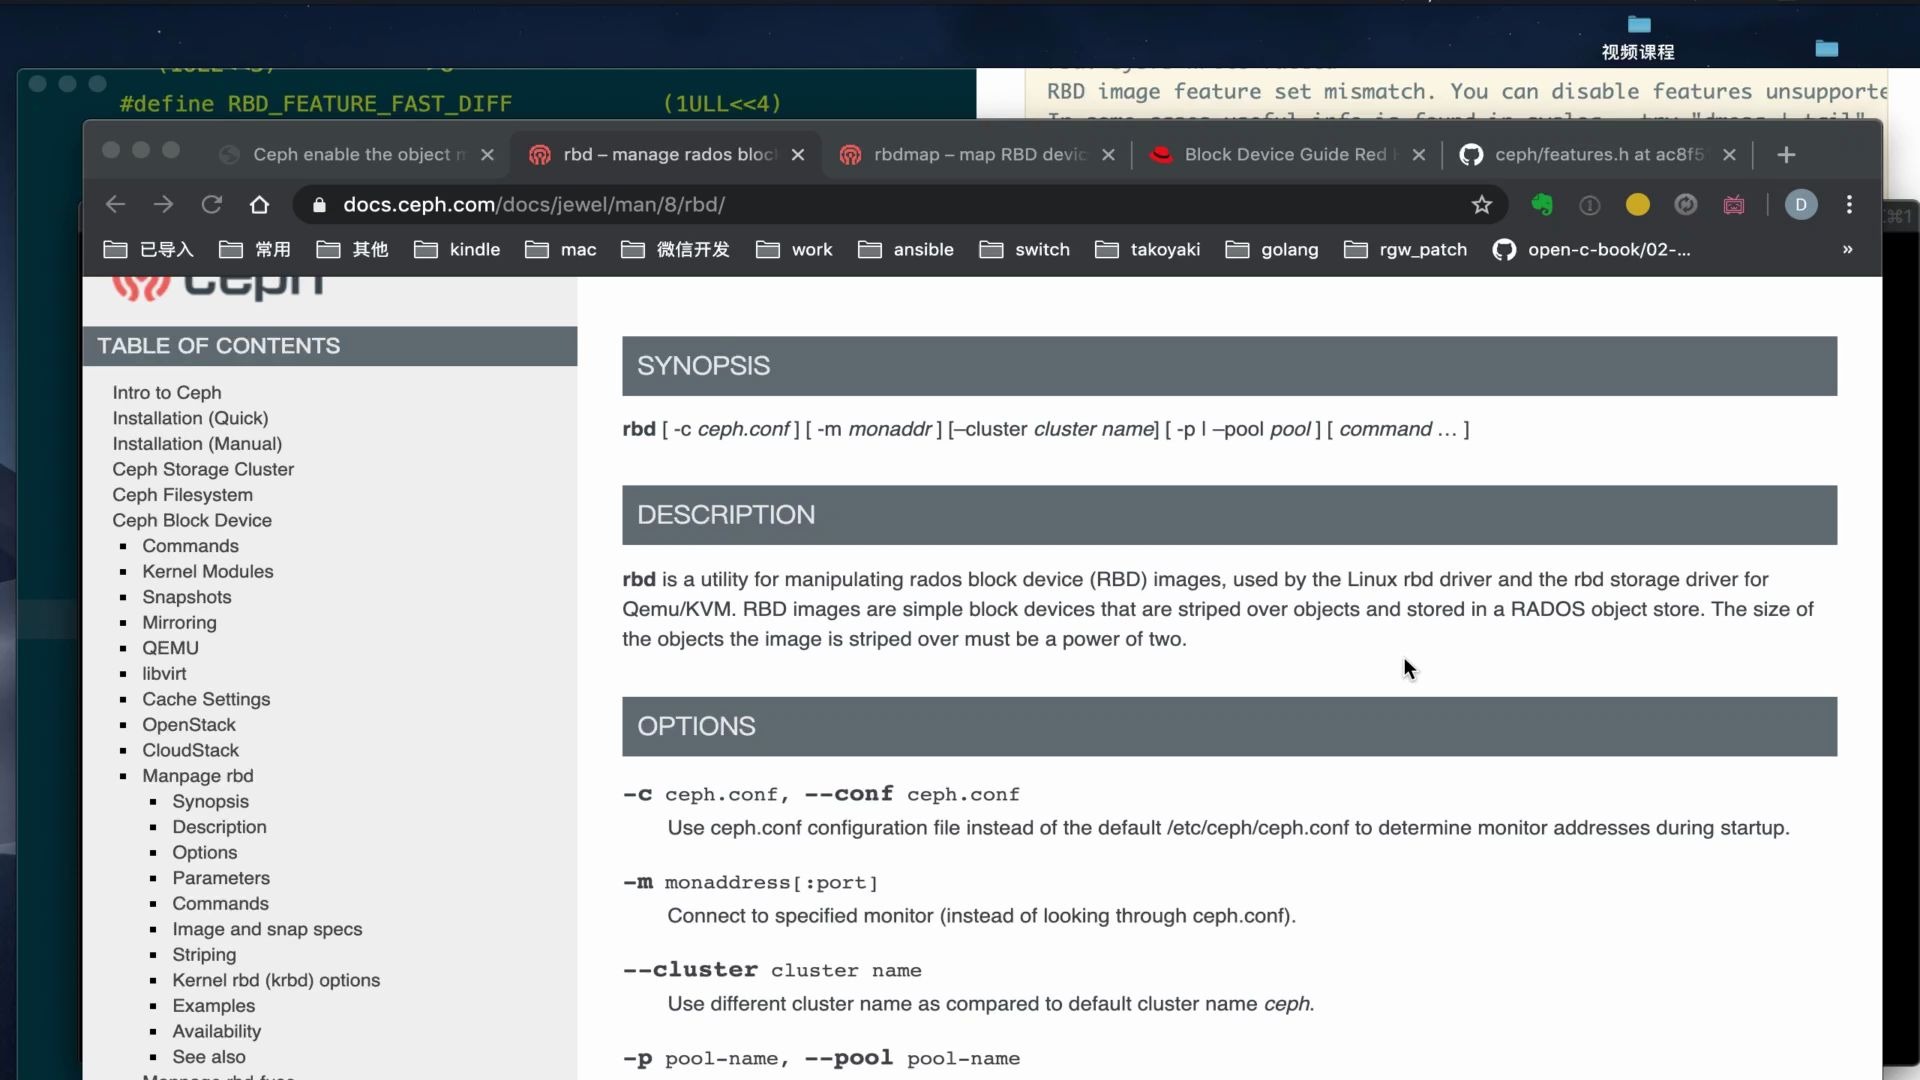Screen dimensions: 1920x1080
Task: Click the address bar URL
Action: [x=534, y=205]
